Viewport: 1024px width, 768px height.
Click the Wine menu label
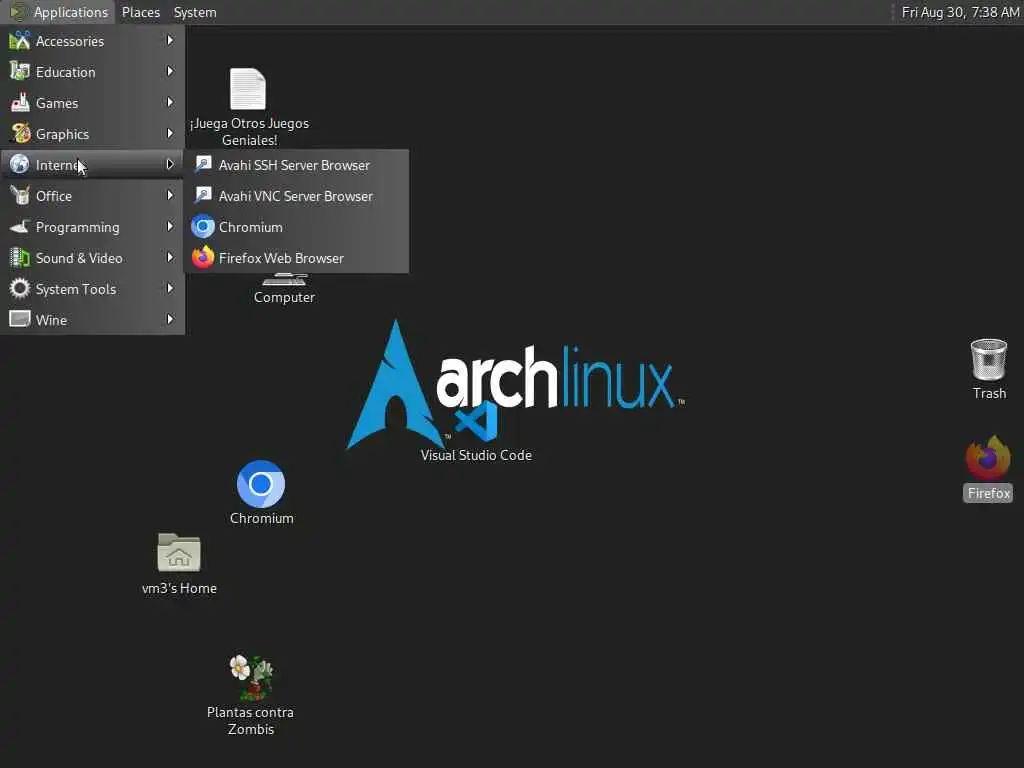(51, 320)
